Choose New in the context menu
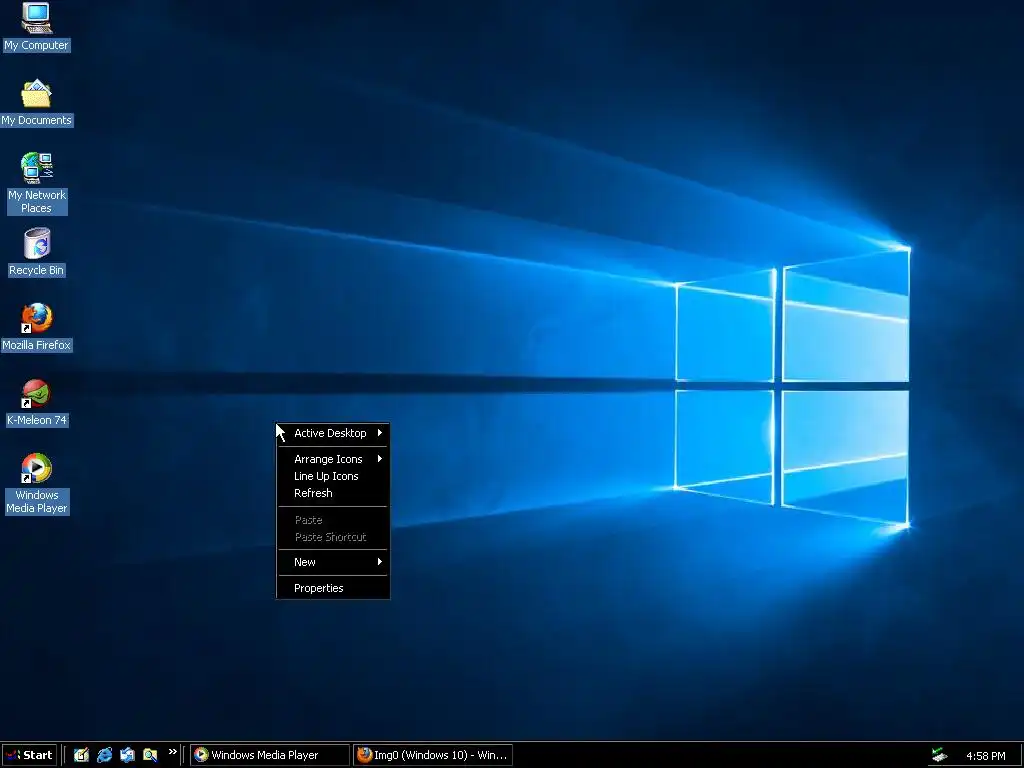The width and height of the screenshot is (1024, 768). click(333, 562)
